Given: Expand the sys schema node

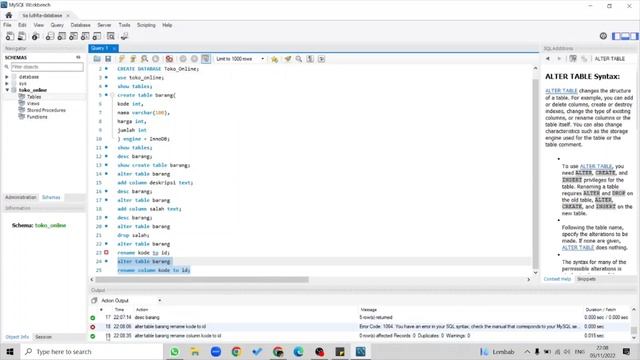Looking at the screenshot, I should 7,83.
